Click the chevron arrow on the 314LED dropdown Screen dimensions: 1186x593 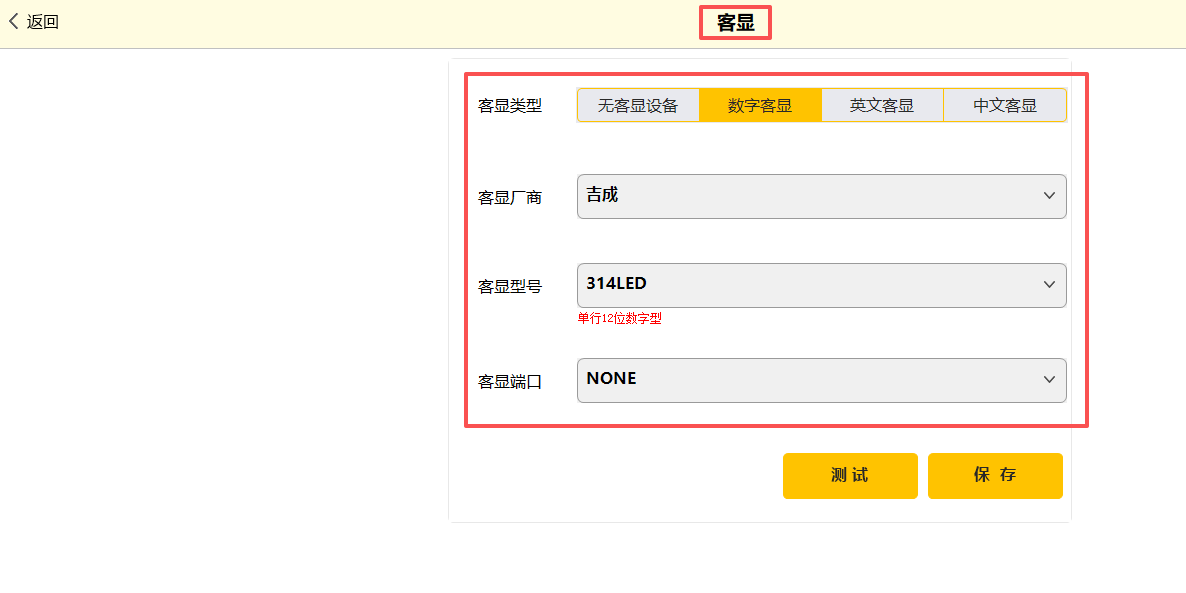pos(1049,285)
